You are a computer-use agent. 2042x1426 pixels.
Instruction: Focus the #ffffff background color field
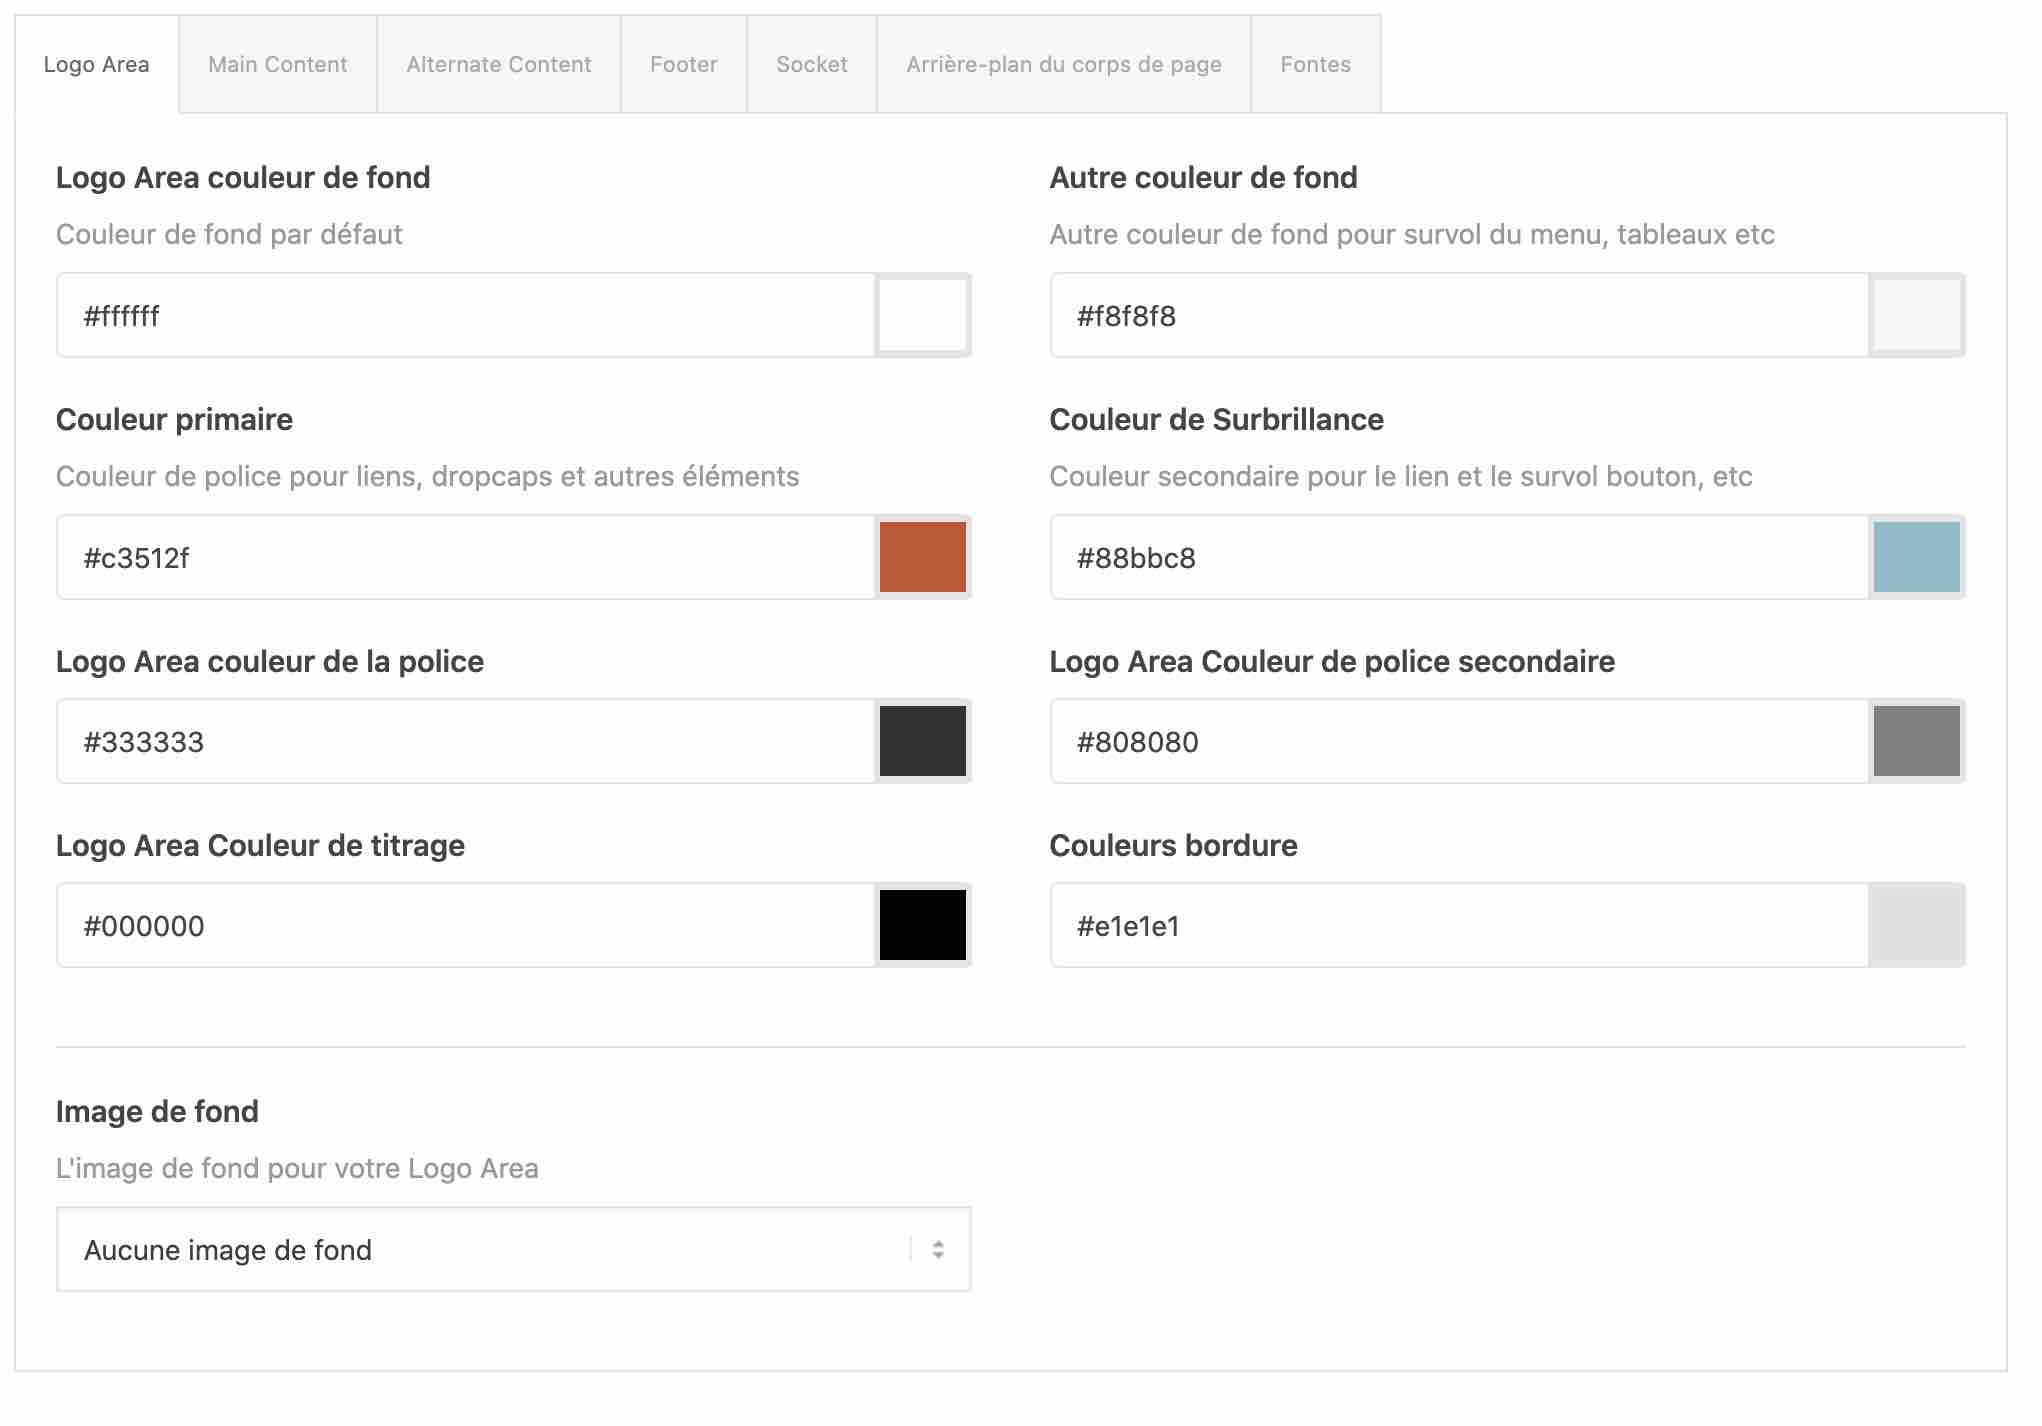(465, 315)
